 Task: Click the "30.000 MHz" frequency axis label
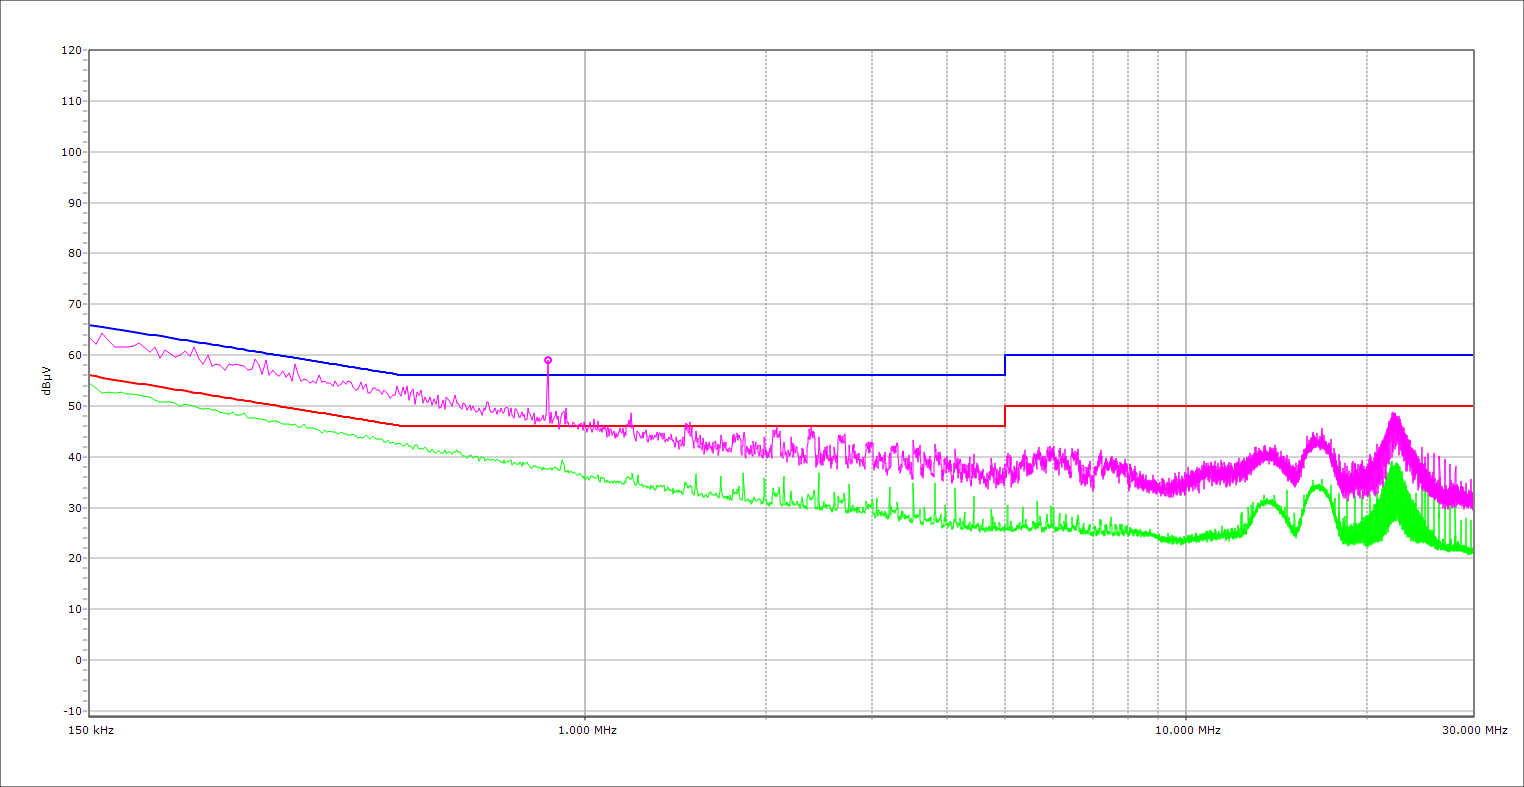click(x=1474, y=730)
